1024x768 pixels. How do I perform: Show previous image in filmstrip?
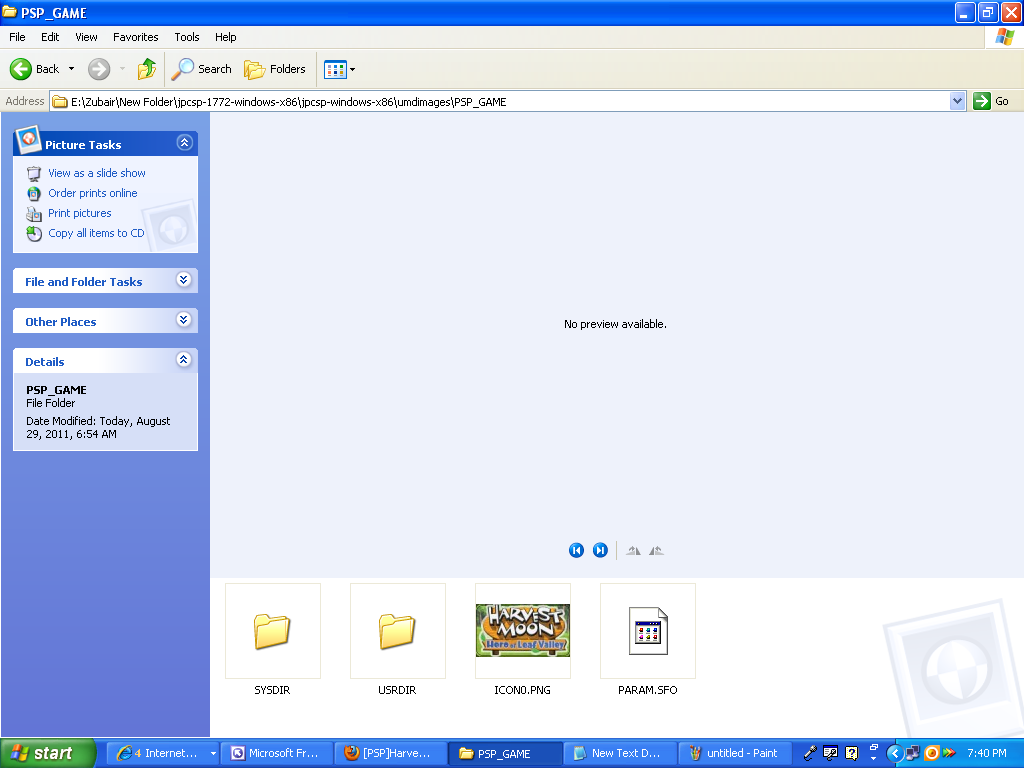point(576,550)
